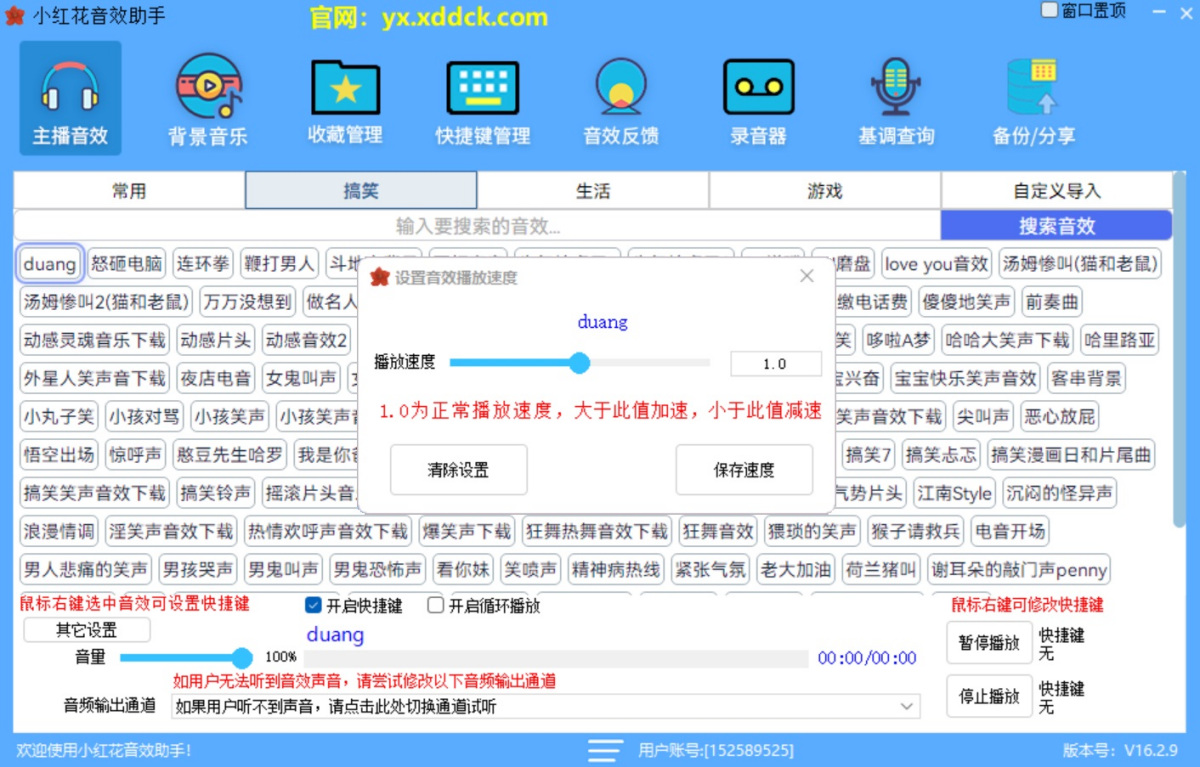打开收藏管理
Viewport: 1200px width, 767px height.
[344, 97]
